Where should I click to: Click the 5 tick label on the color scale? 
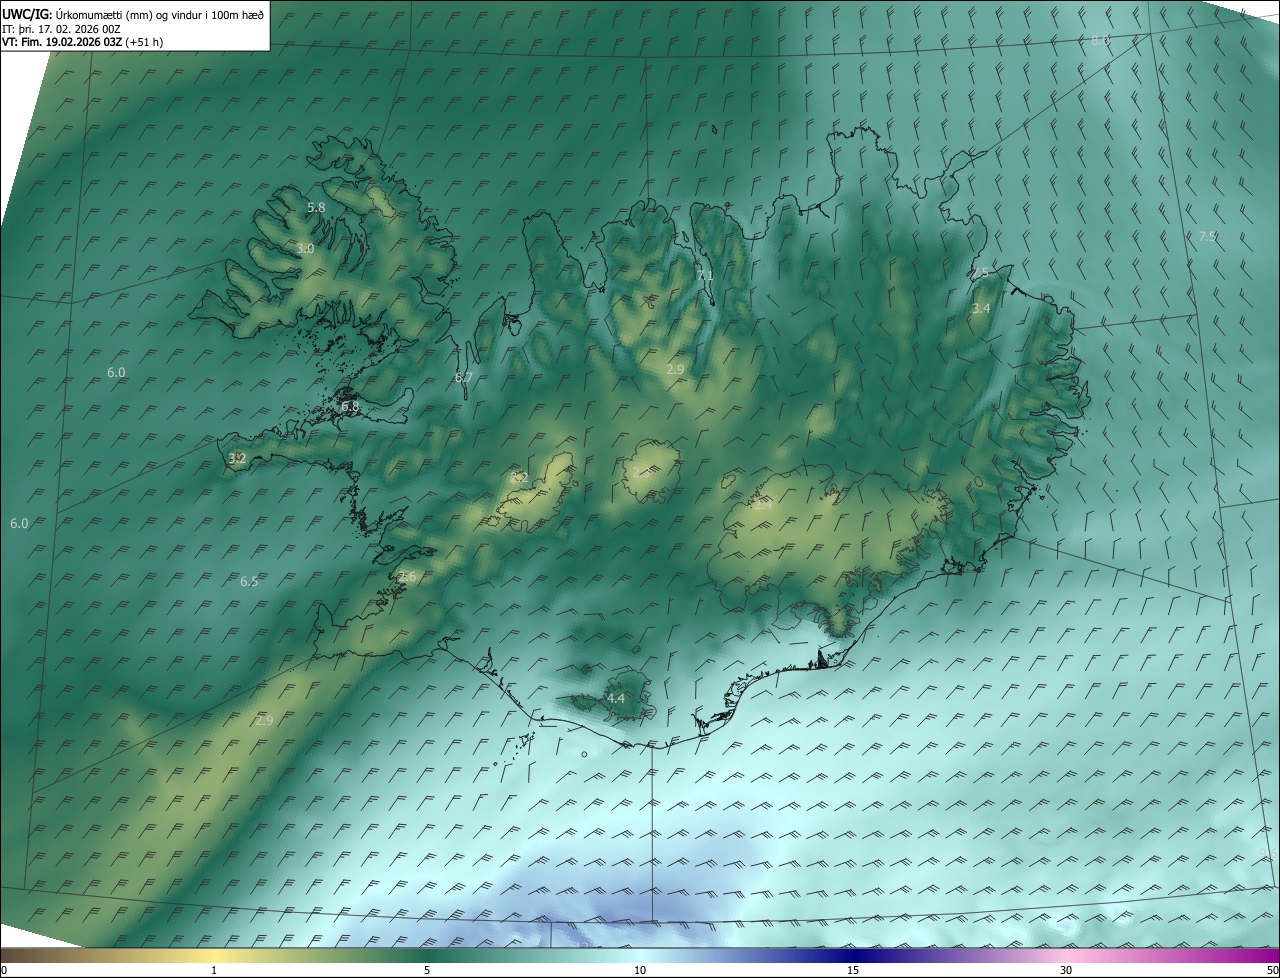[x=427, y=971]
